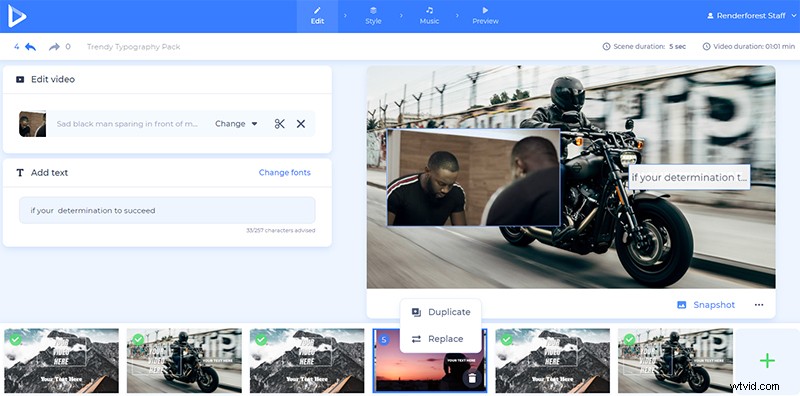Select the uploaded video clip thumbnail

(x=32, y=124)
